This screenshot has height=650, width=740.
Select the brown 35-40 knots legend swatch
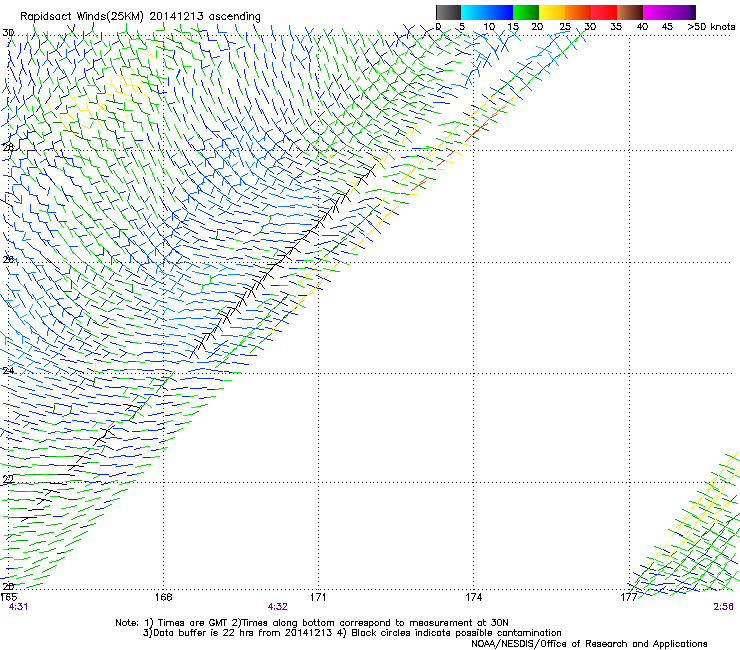point(630,12)
